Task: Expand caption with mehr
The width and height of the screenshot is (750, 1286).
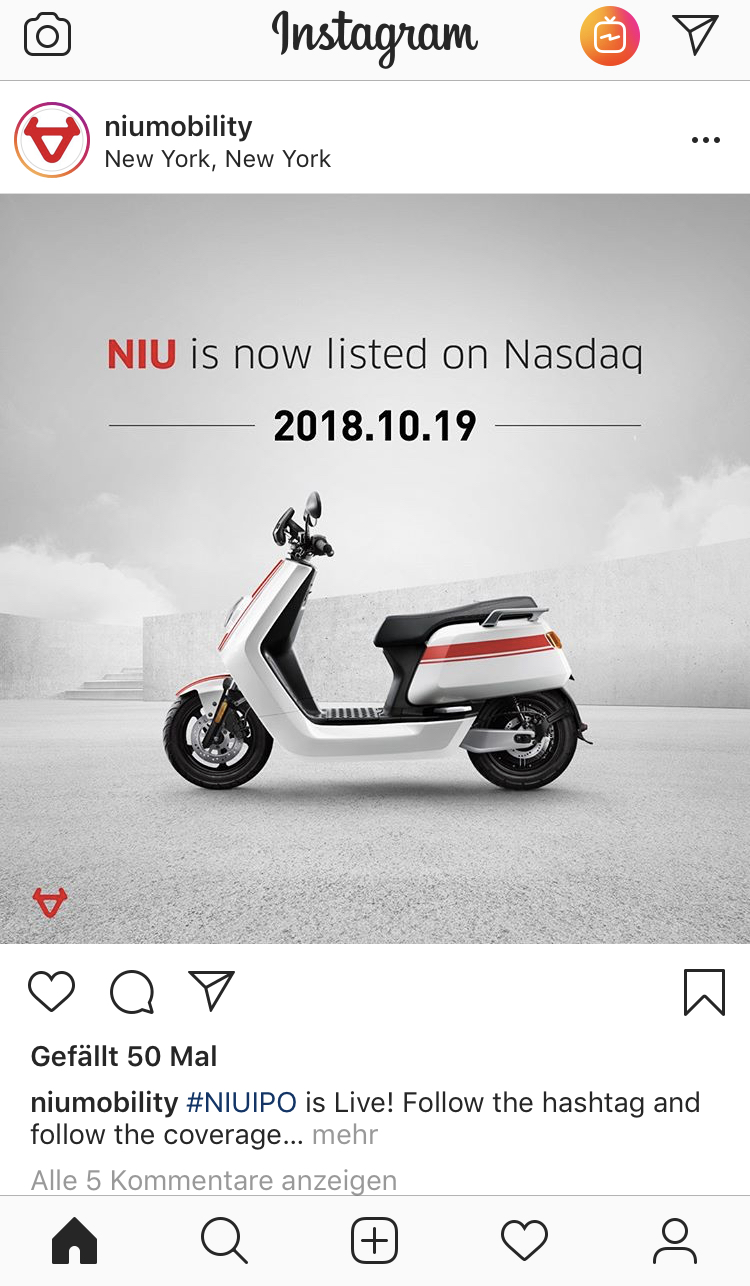Action: (x=345, y=1135)
